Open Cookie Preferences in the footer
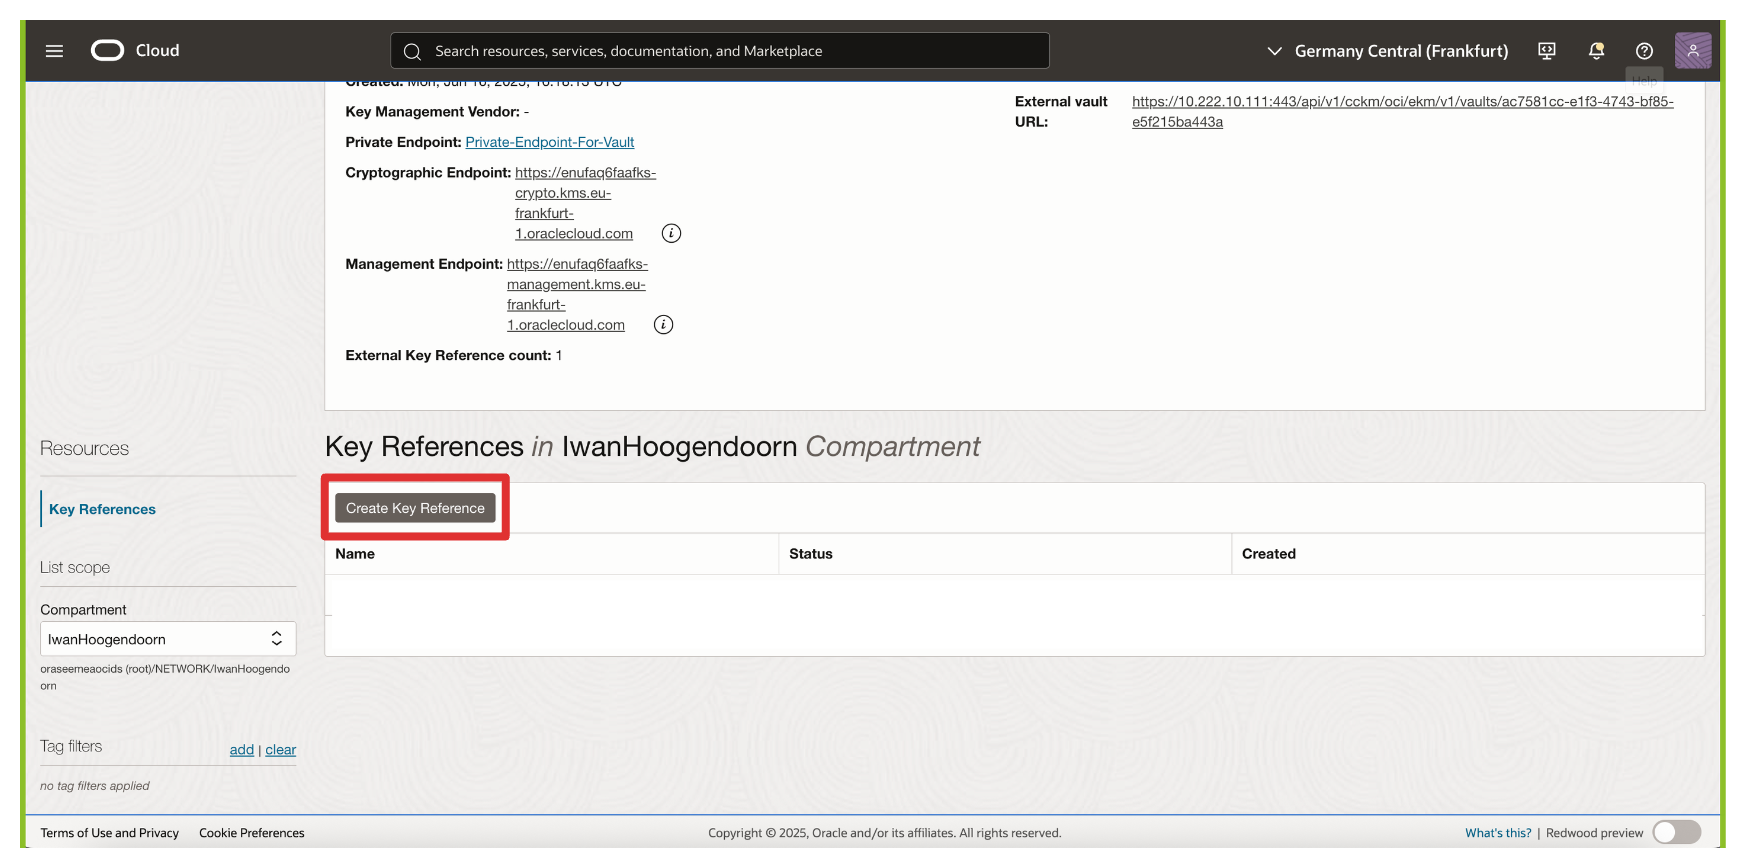This screenshot has width=1745, height=868. [x=251, y=833]
